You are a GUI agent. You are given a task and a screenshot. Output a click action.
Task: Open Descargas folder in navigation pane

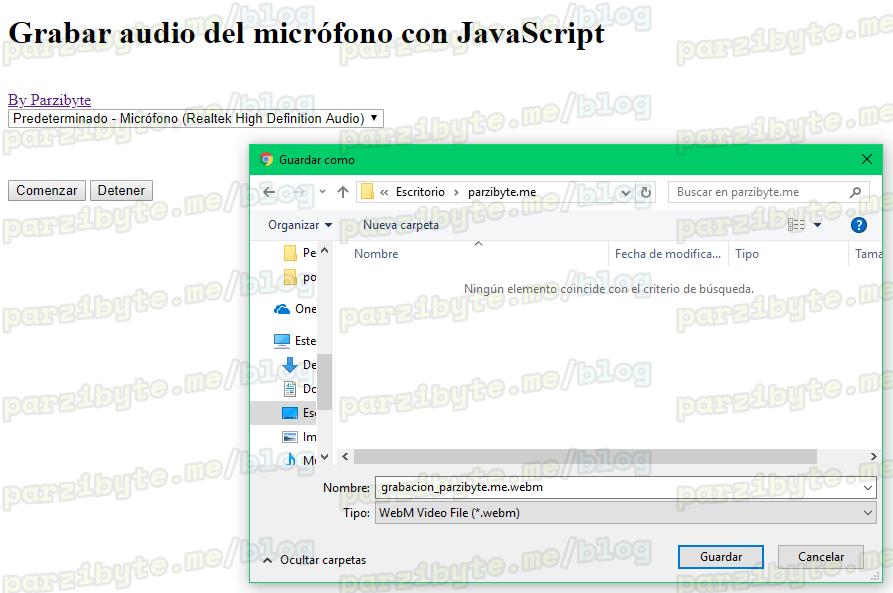(300, 365)
